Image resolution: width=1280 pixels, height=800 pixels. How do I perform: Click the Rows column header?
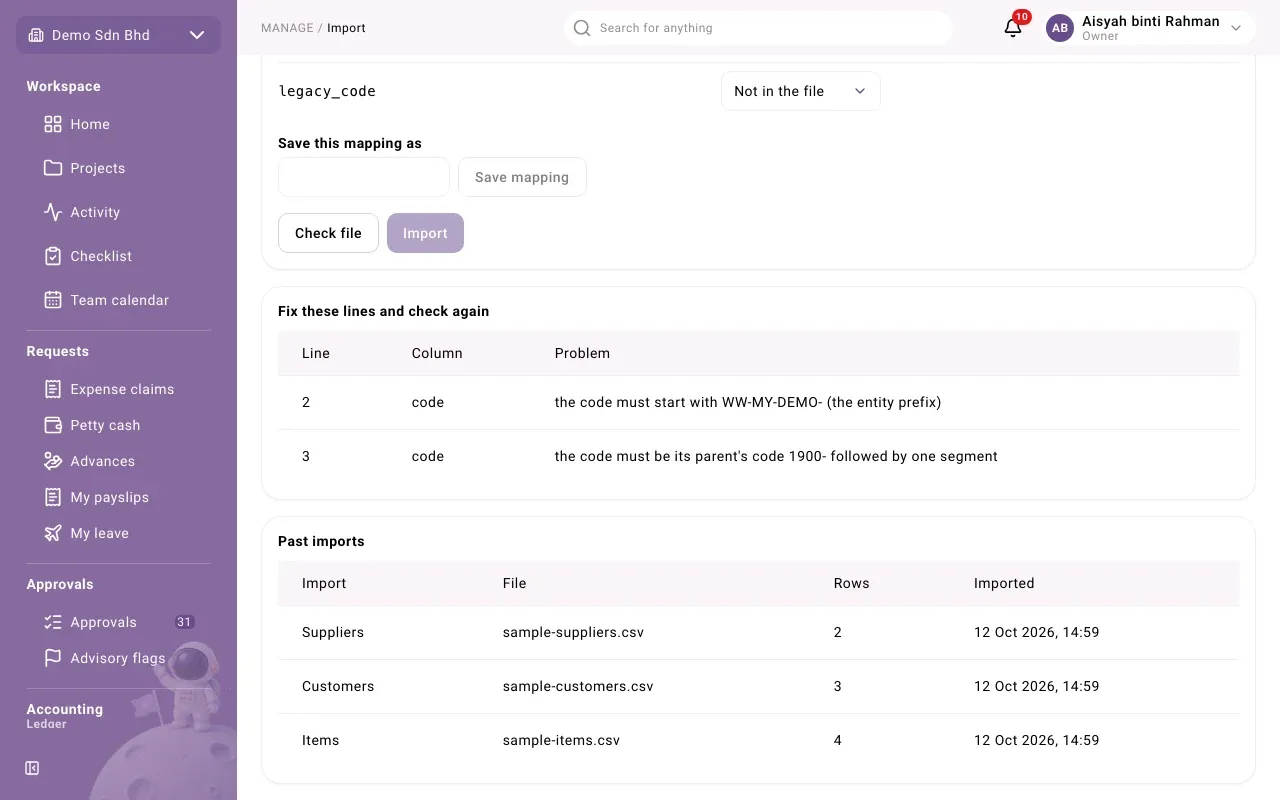(851, 583)
